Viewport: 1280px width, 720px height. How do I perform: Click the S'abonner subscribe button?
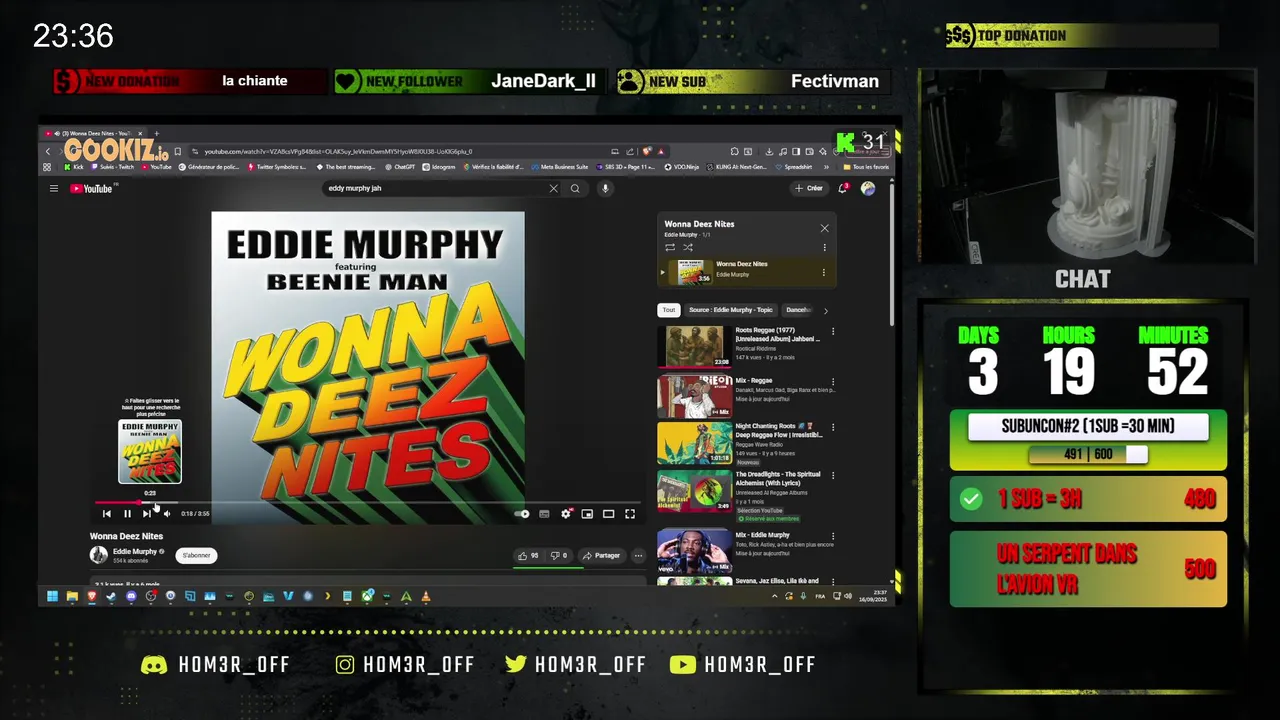pyautogui.click(x=196, y=556)
